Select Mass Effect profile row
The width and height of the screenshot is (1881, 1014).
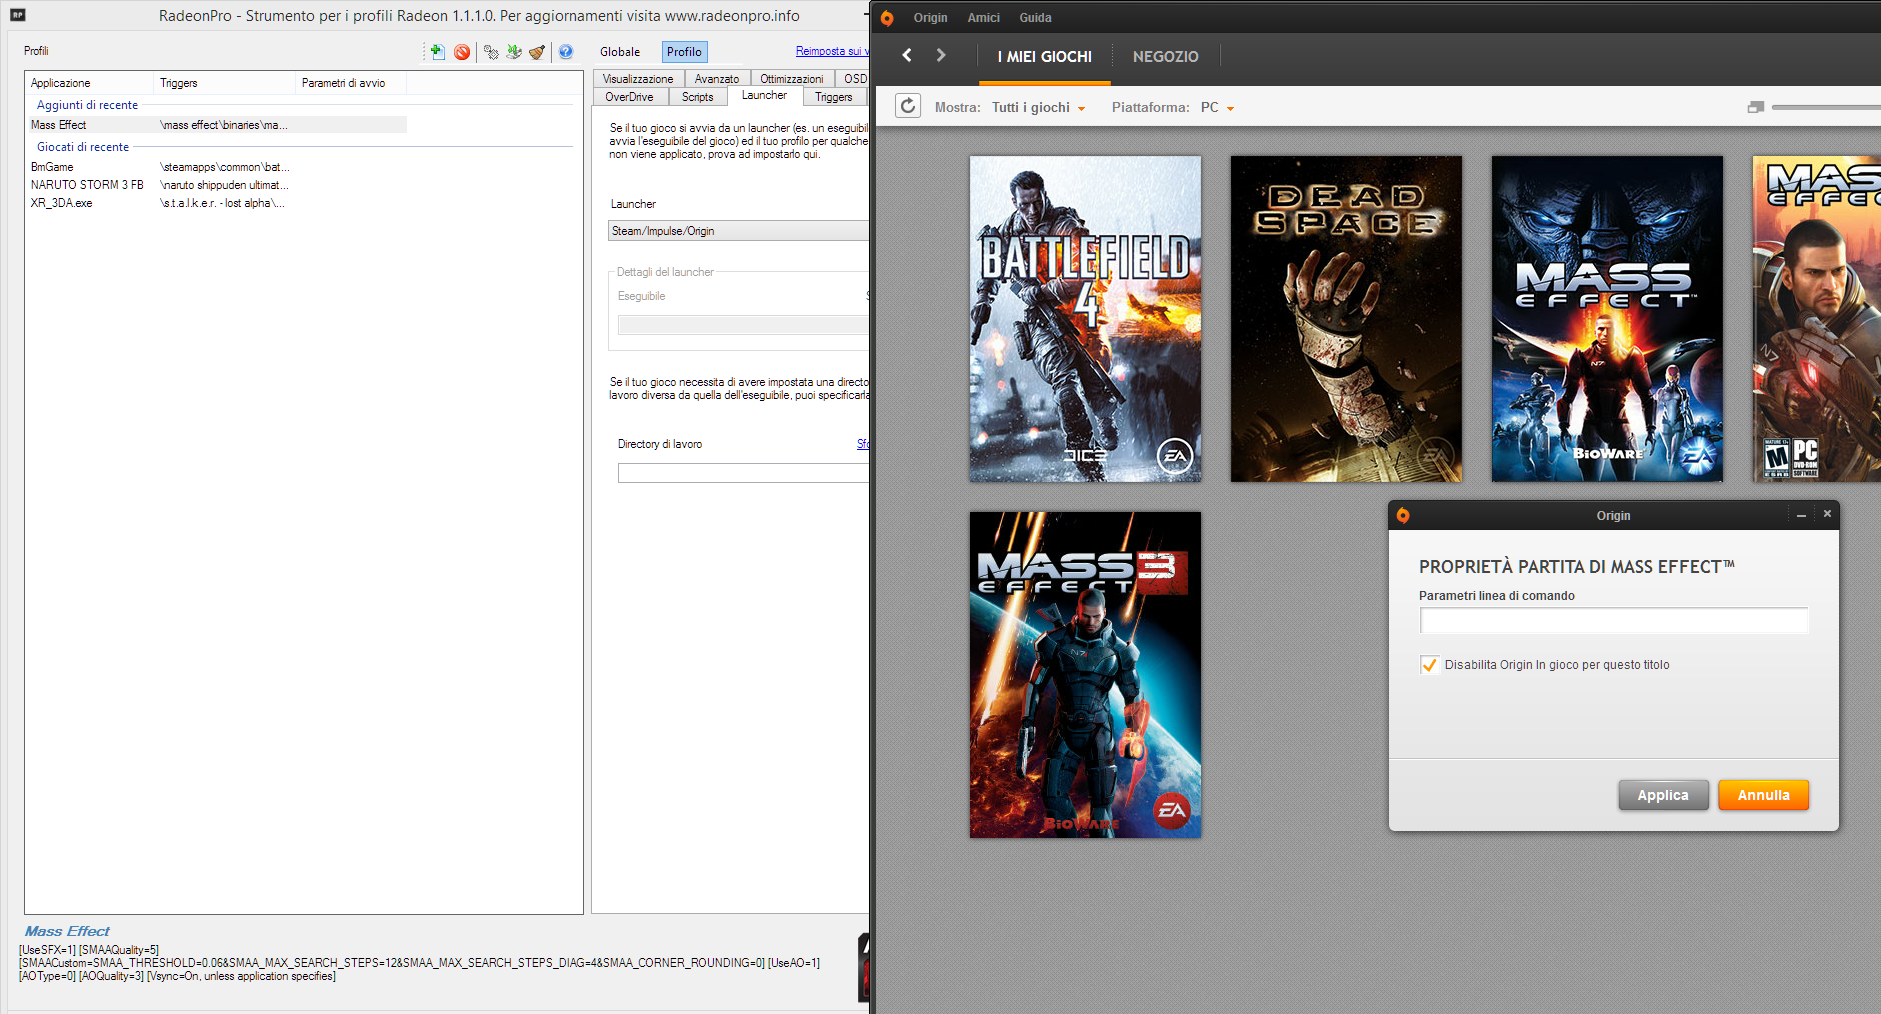pyautogui.click(x=218, y=125)
